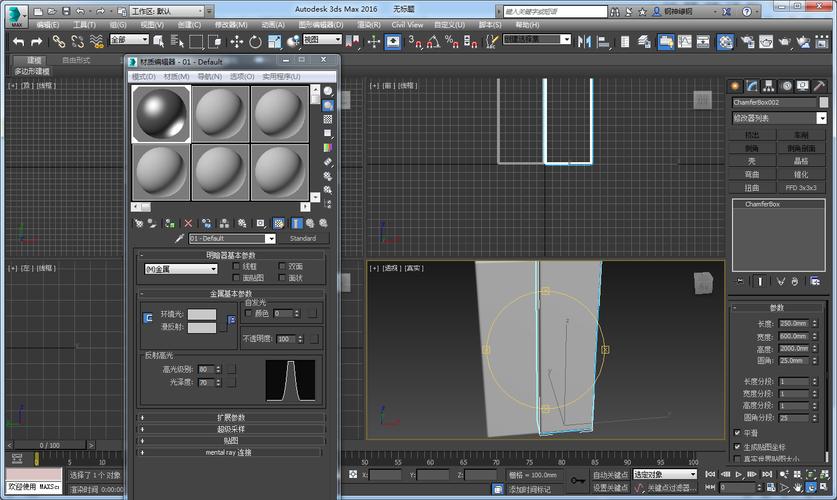This screenshot has width=837, height=500.
Task: Select the Select and Rotate tool
Action: coord(256,41)
